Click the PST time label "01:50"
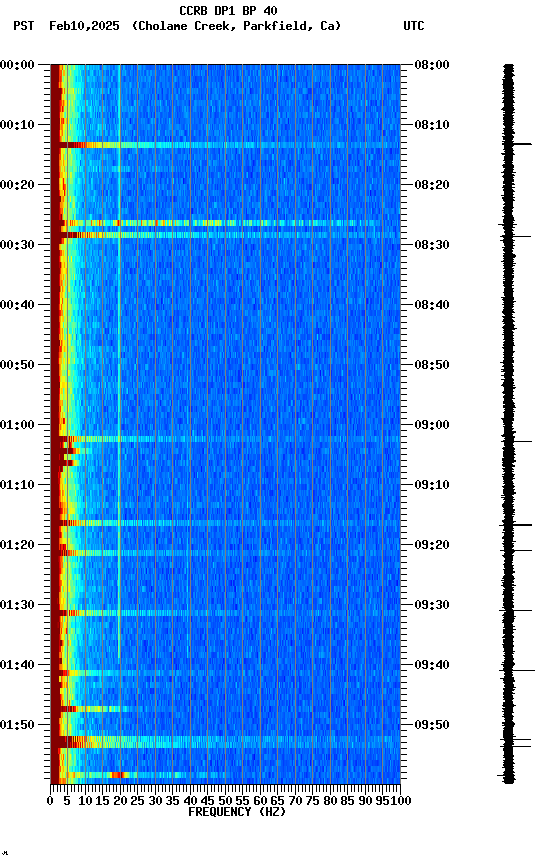The image size is (552, 864). pos(17,725)
